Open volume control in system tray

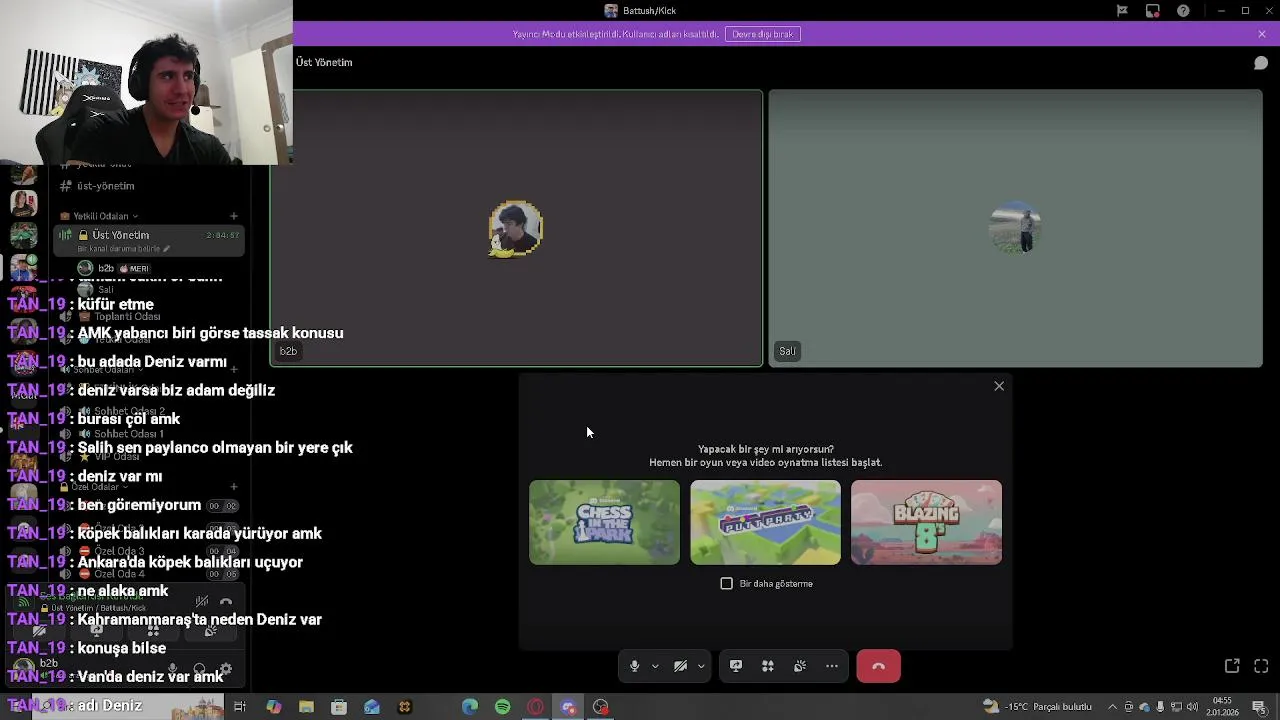(1192, 707)
